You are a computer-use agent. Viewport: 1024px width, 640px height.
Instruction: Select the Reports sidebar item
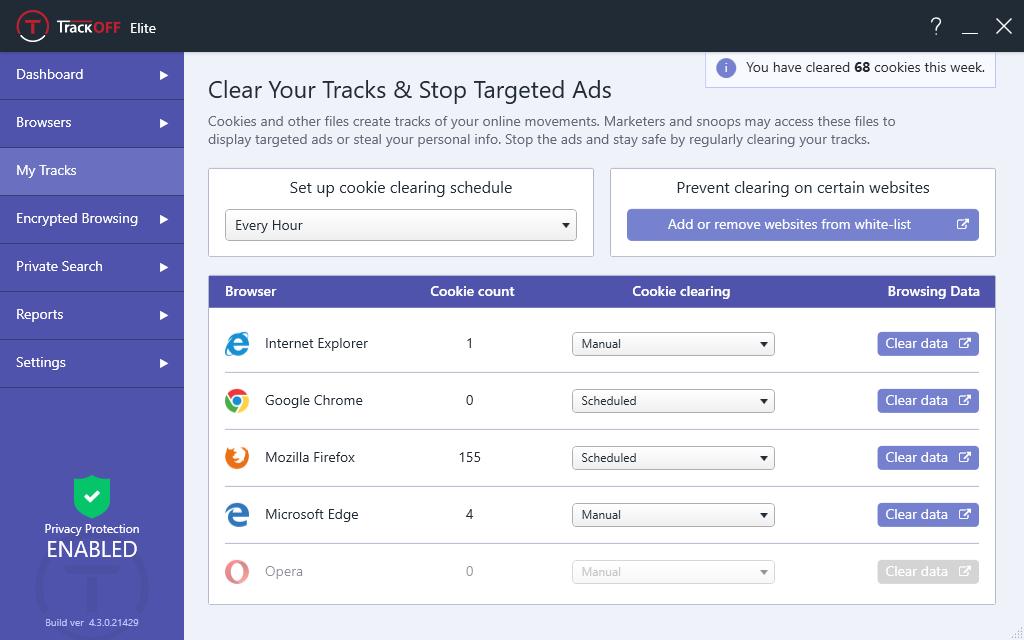(91, 315)
